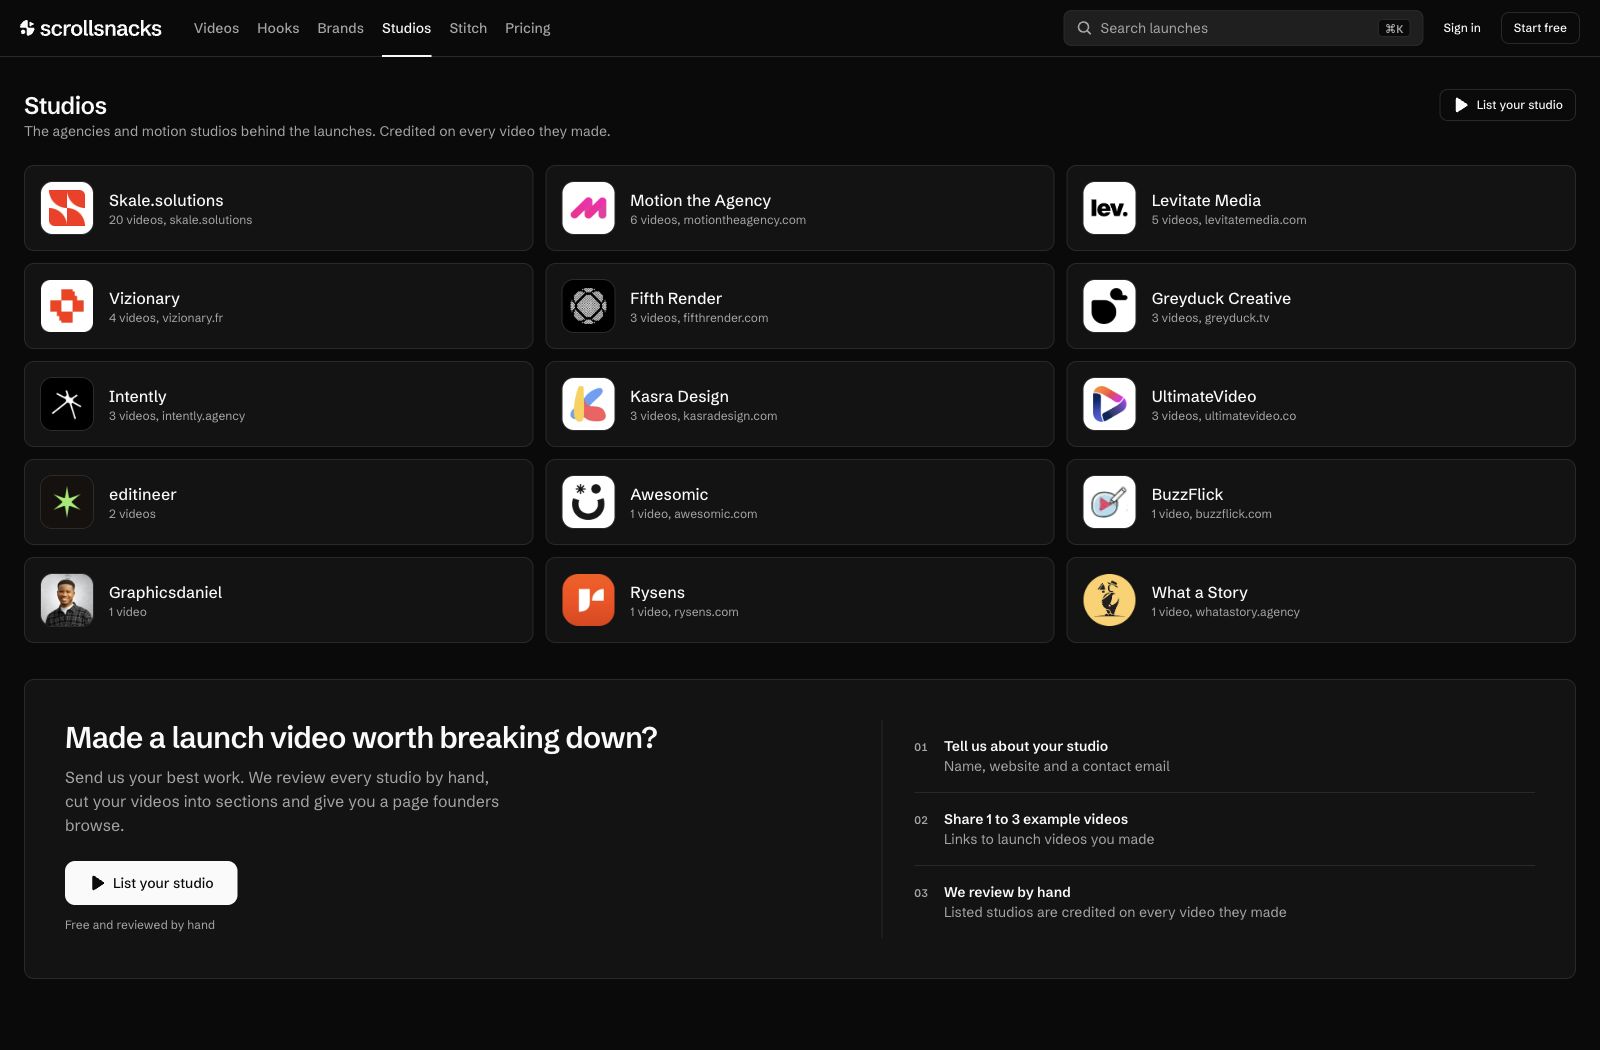Open the Brands nav tab
1600x1050 pixels.
click(340, 28)
